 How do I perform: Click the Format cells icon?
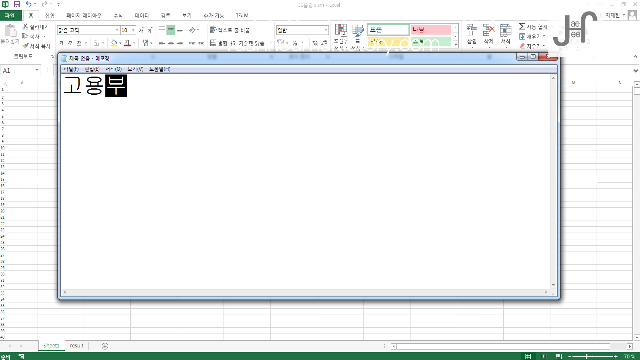506,30
